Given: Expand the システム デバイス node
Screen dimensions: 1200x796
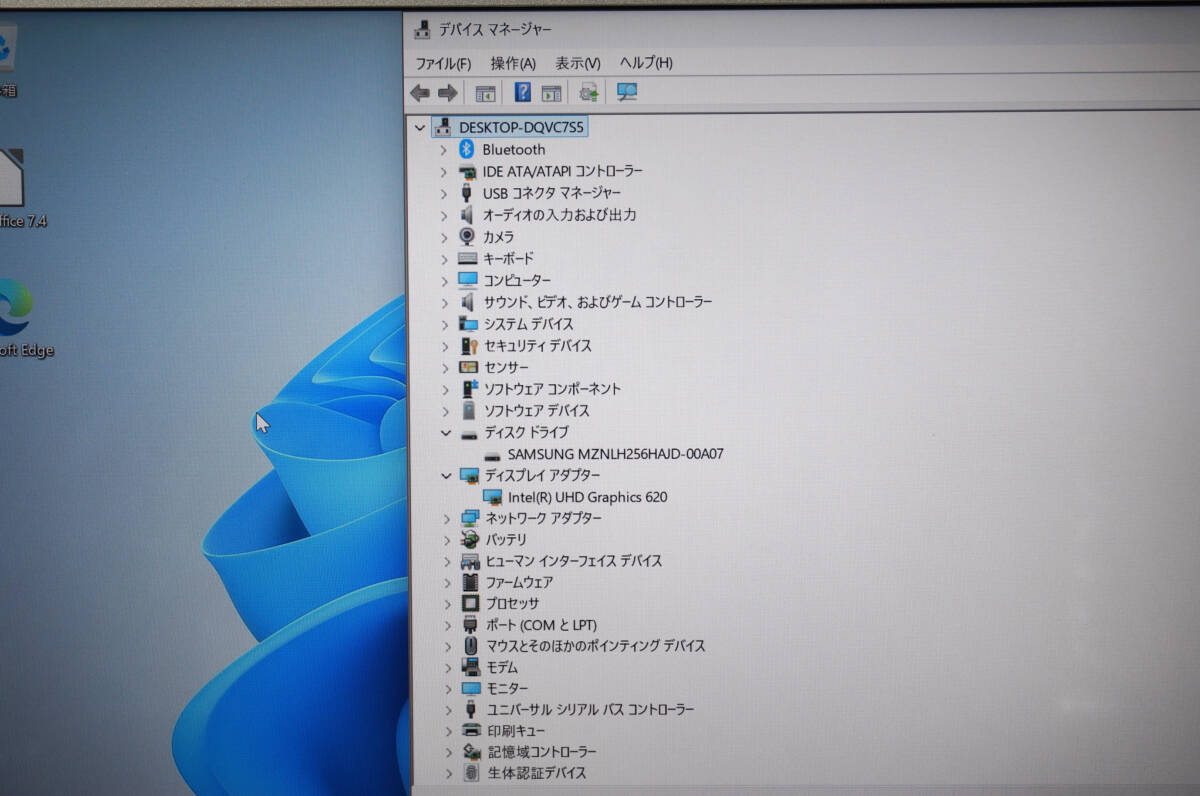Looking at the screenshot, I should pyautogui.click(x=445, y=324).
